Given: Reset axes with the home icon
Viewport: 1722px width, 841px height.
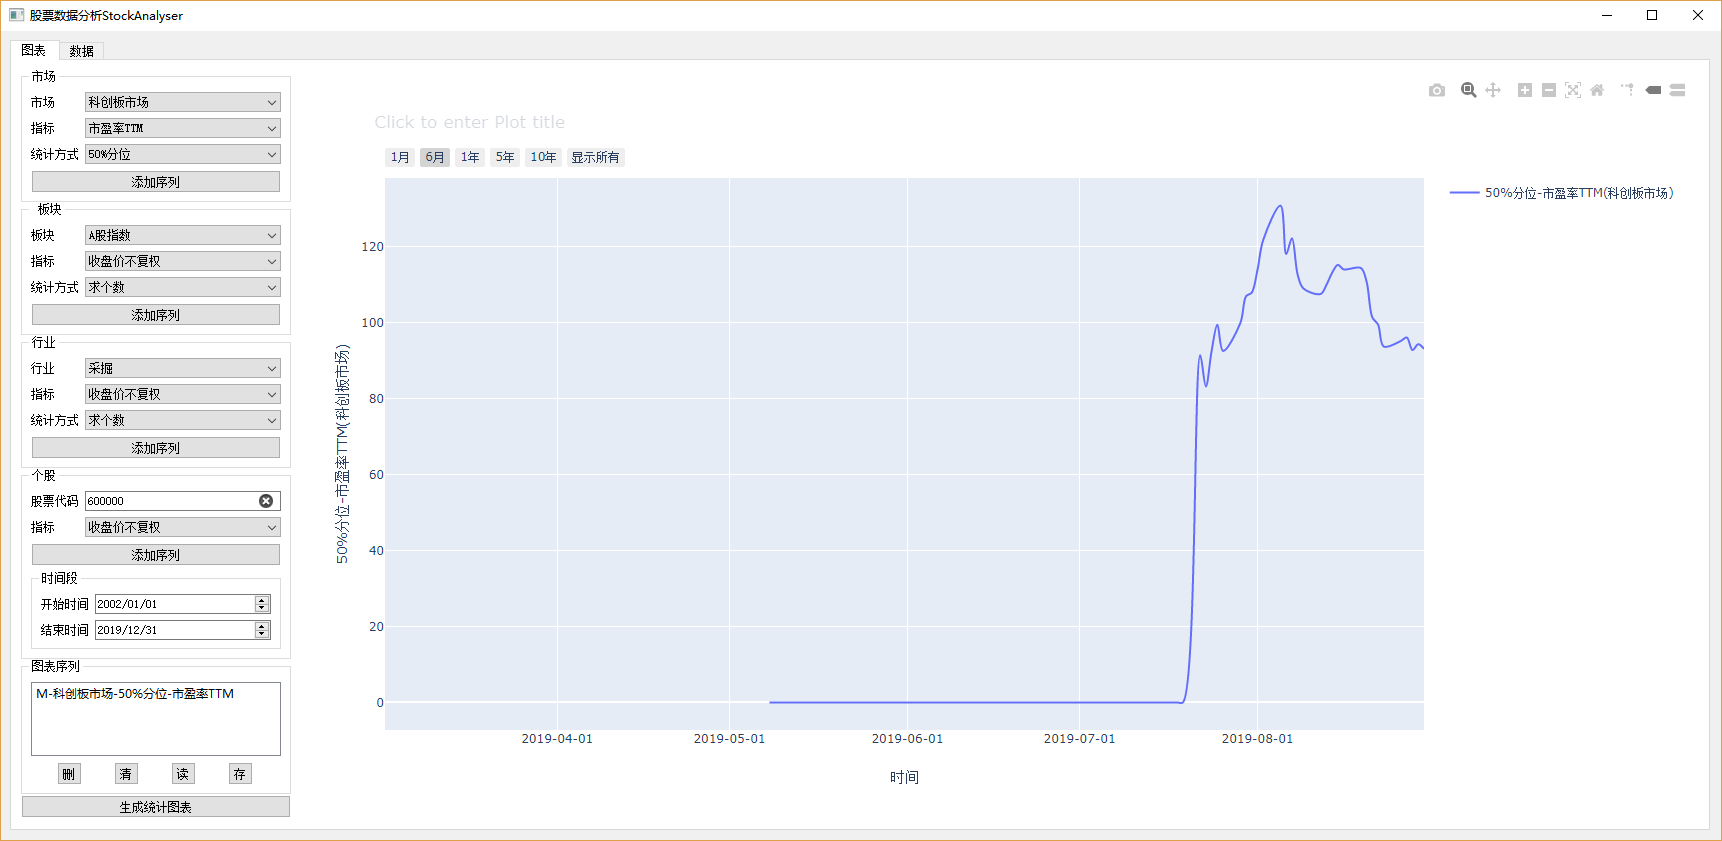Looking at the screenshot, I should (1597, 90).
